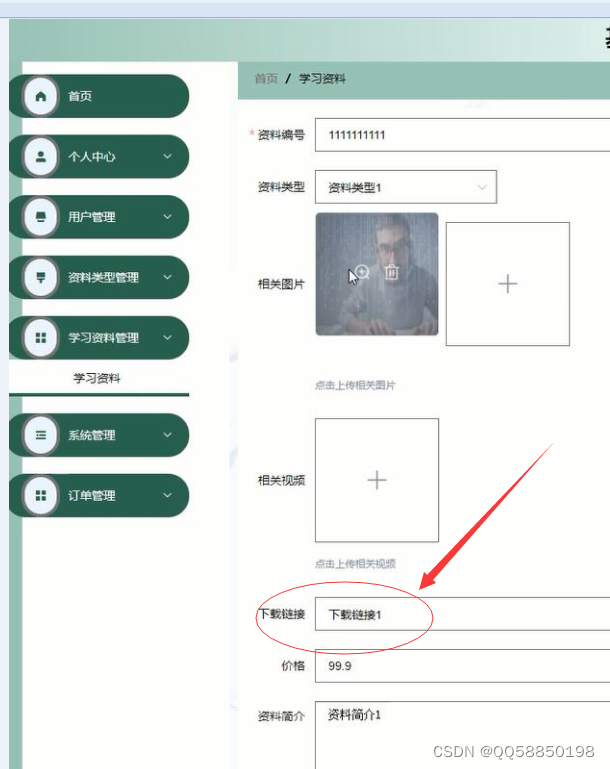The width and height of the screenshot is (610, 769).
Task: Click the grid icon for 学习资料管理
Action: click(x=41, y=337)
